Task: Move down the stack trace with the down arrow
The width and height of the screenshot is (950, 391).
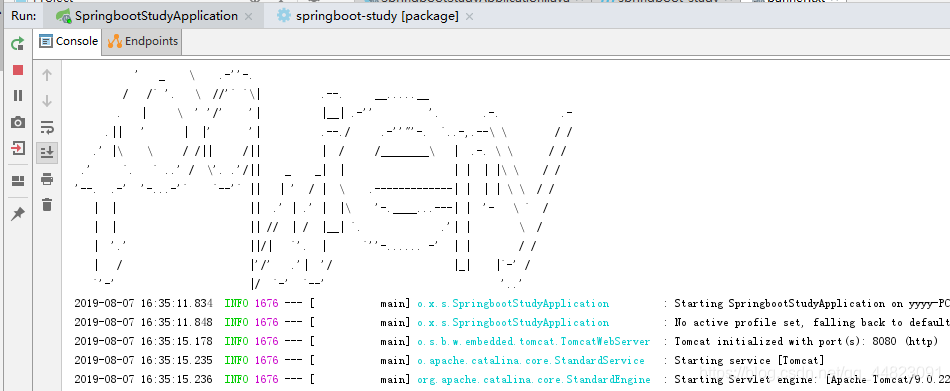Action: 47,101
